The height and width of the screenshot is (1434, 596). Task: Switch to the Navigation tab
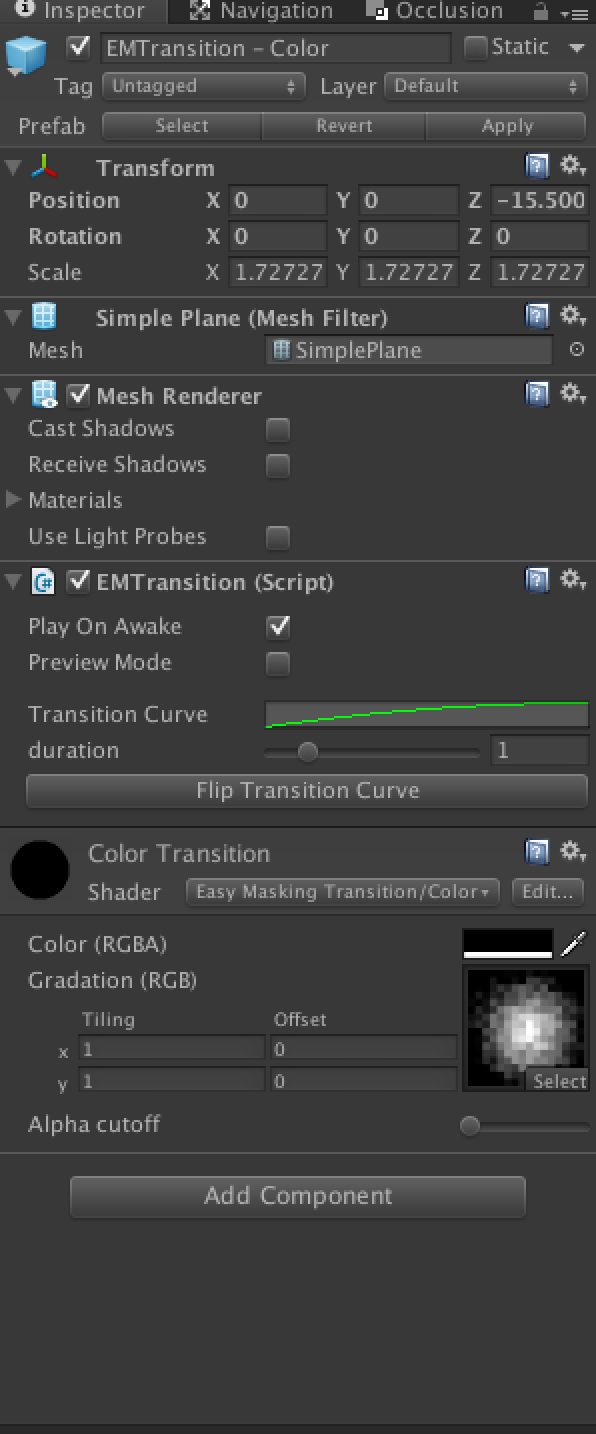point(262,12)
